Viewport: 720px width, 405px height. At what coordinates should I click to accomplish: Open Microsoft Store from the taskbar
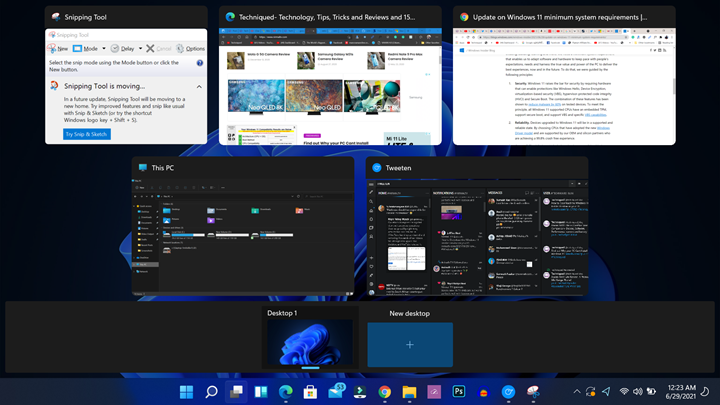pyautogui.click(x=310, y=392)
